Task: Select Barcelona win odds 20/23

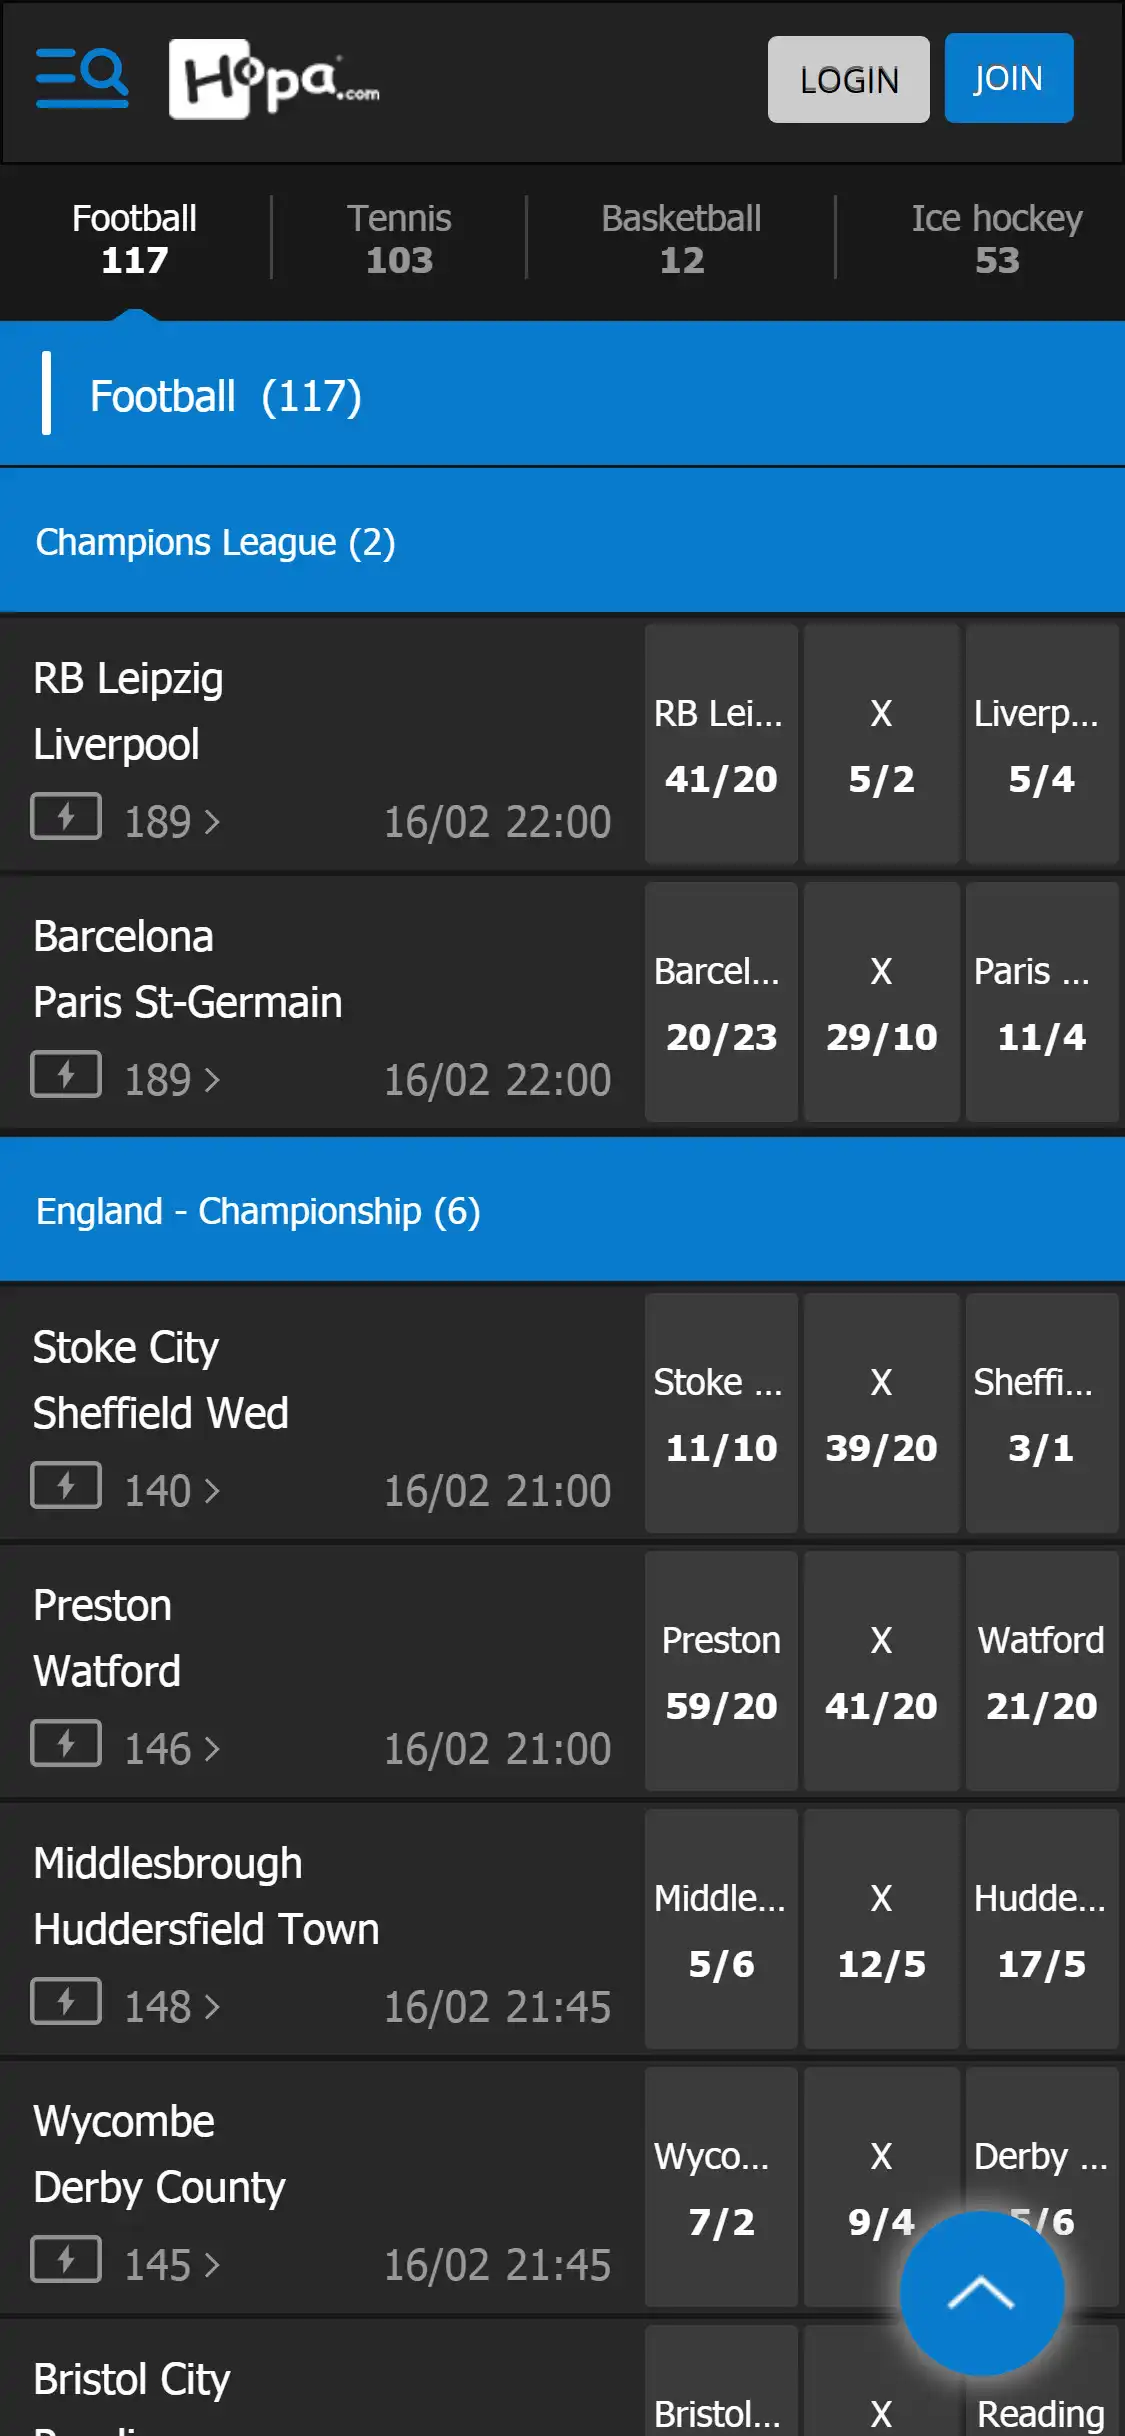Action: (x=721, y=1003)
